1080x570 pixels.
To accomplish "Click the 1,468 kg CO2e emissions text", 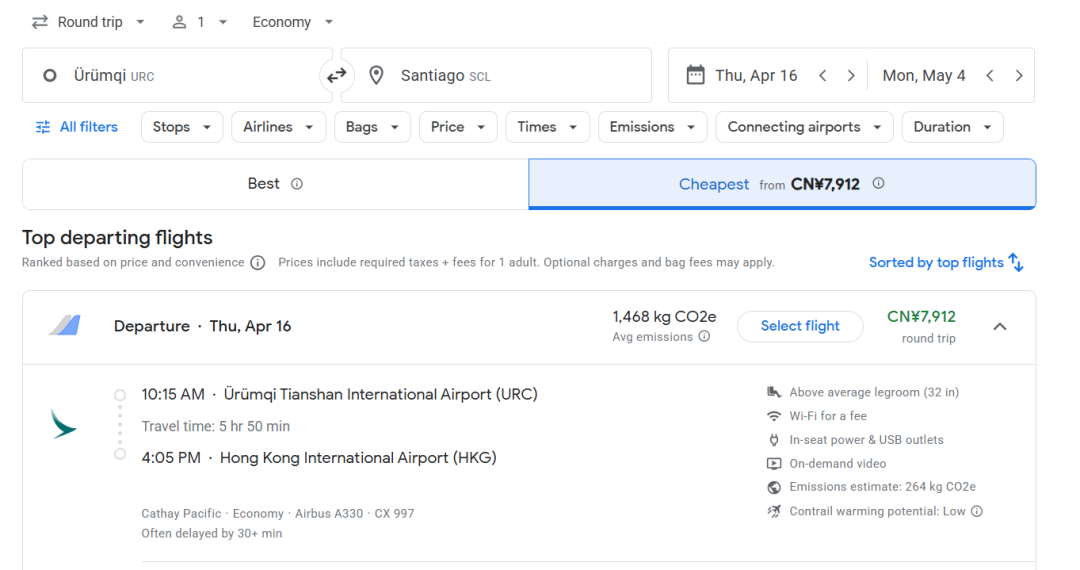I will coord(664,317).
